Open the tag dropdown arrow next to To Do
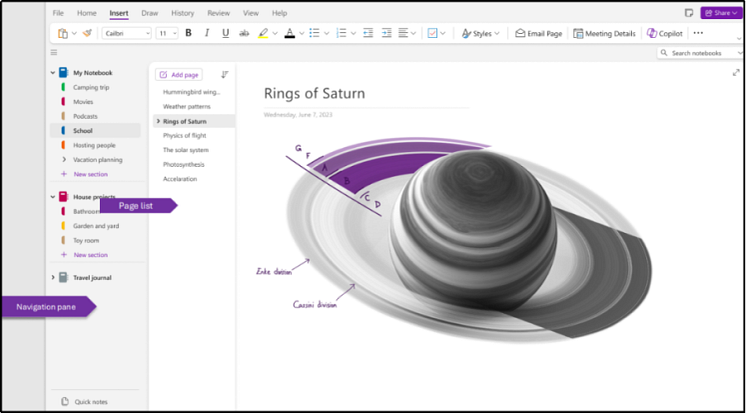The image size is (746, 413). click(x=443, y=34)
